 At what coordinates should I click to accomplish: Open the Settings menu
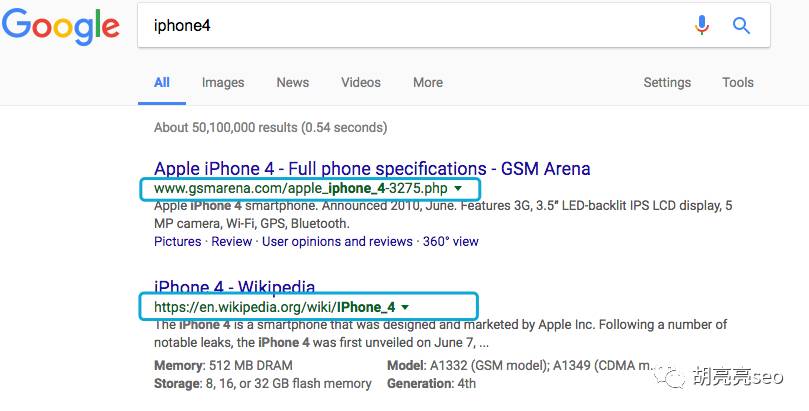pyautogui.click(x=667, y=83)
